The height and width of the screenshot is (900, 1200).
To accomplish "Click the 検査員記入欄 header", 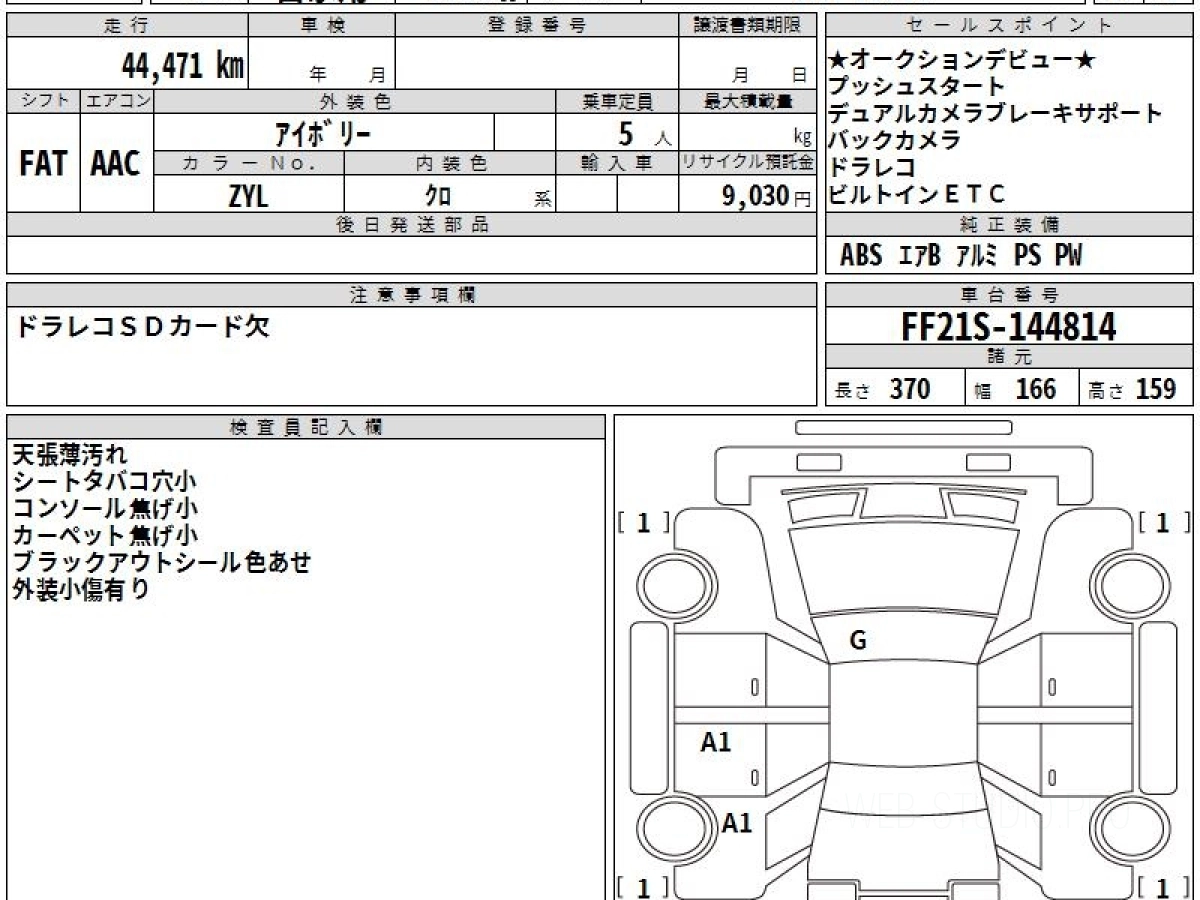I will (306, 427).
